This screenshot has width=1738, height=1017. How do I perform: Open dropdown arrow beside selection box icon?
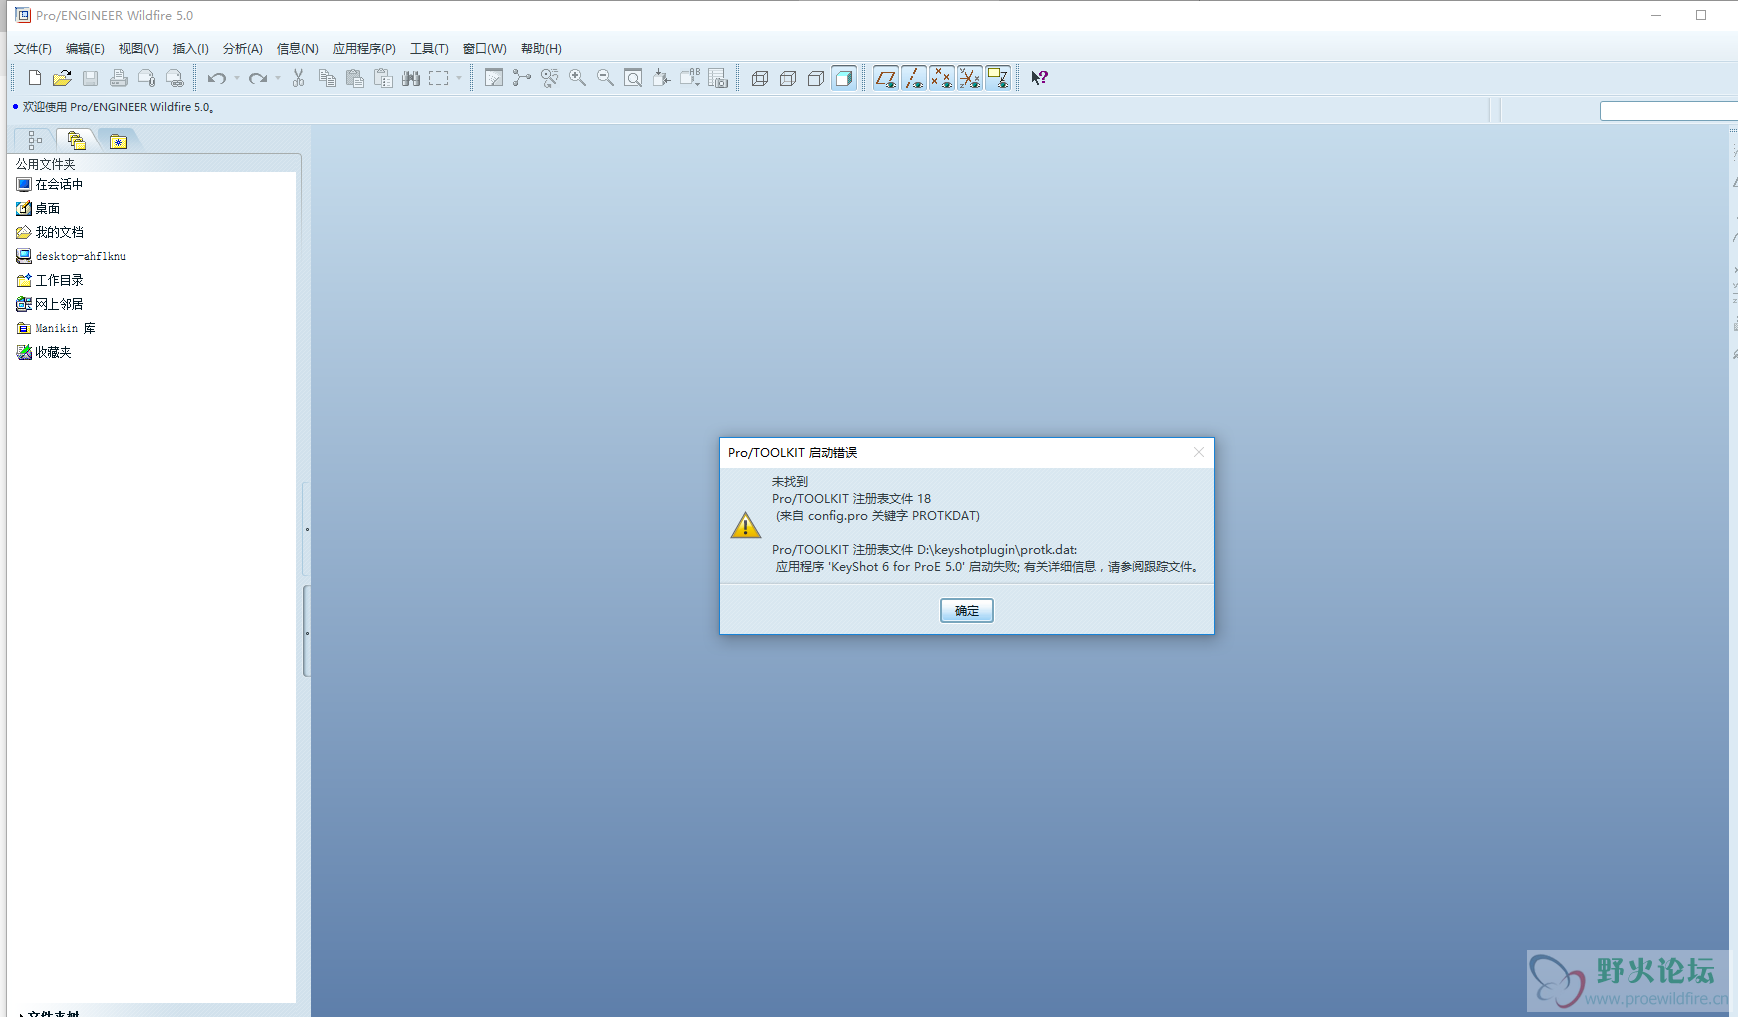[x=459, y=78]
